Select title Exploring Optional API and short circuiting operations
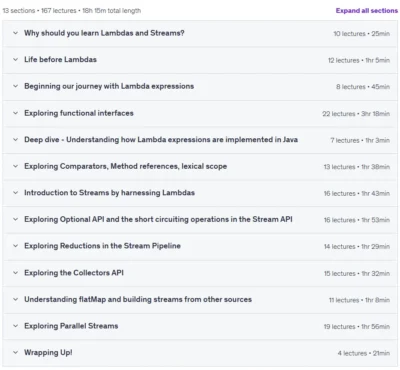 pos(158,219)
